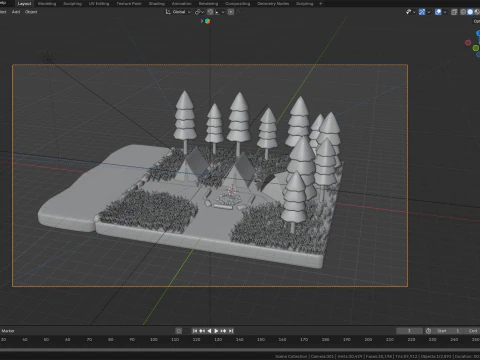The image size is (480, 360).
Task: Click the colorful add-on icon below header
Action: click(x=207, y=21)
